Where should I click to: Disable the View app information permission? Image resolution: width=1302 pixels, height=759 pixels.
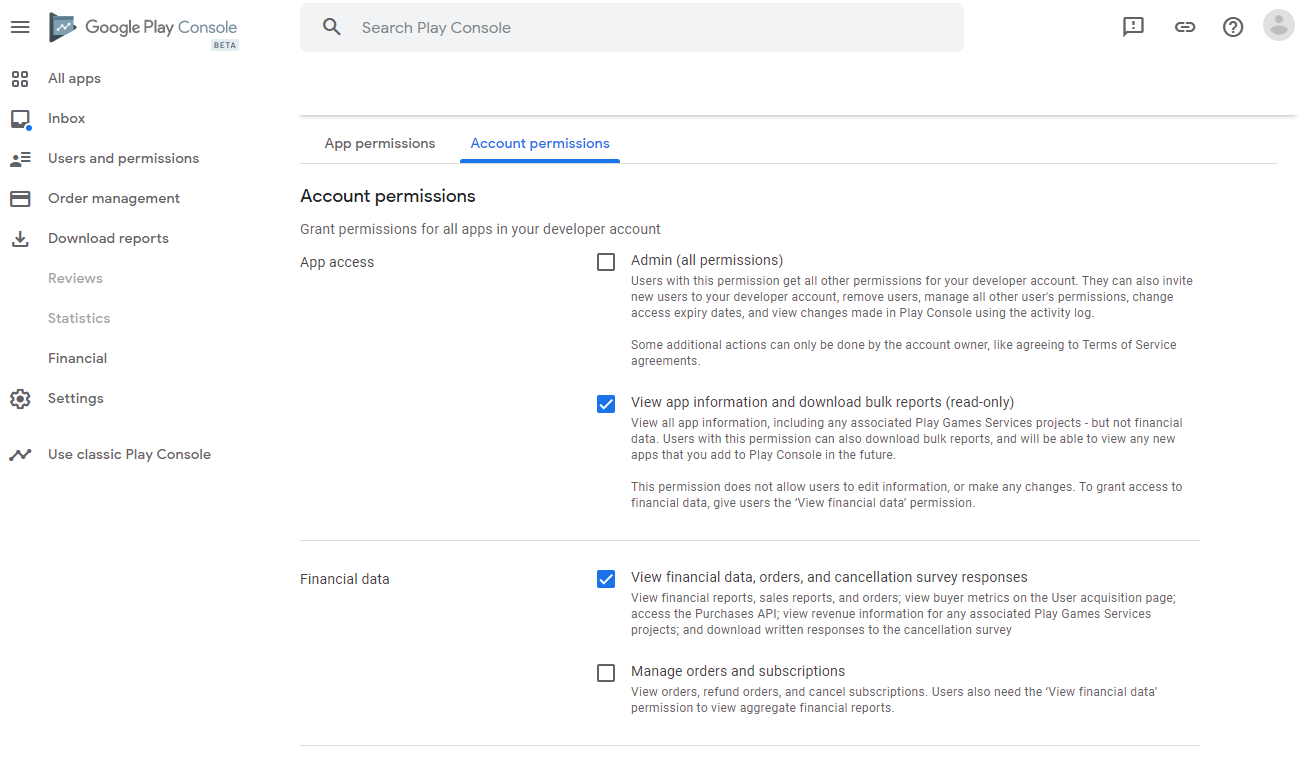(606, 404)
